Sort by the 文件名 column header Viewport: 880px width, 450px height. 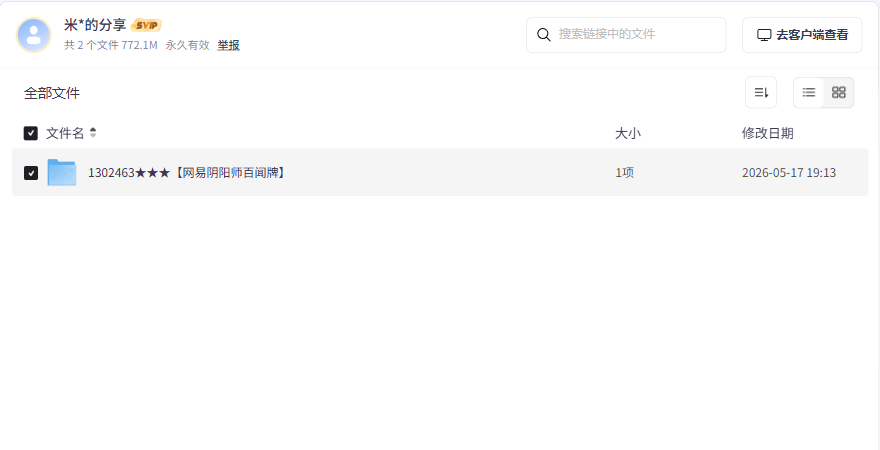(65, 133)
